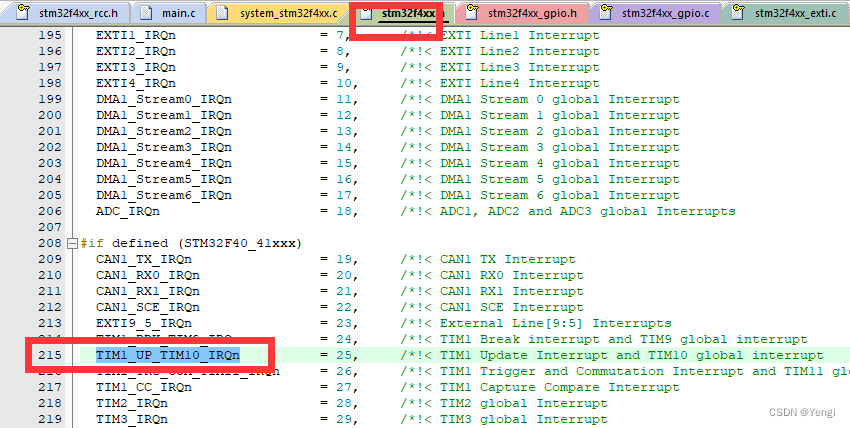850x428 pixels.
Task: Click line number 195 in the gutter
Action: (50, 36)
